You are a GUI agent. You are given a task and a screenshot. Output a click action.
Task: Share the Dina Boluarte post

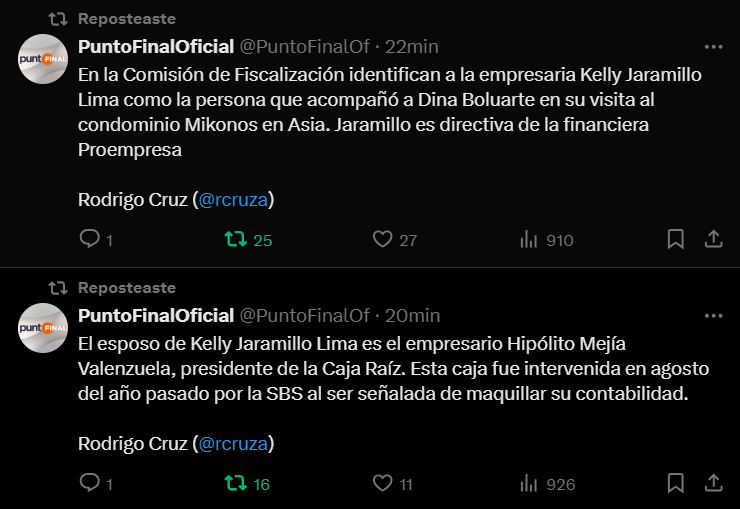pyautogui.click(x=714, y=240)
